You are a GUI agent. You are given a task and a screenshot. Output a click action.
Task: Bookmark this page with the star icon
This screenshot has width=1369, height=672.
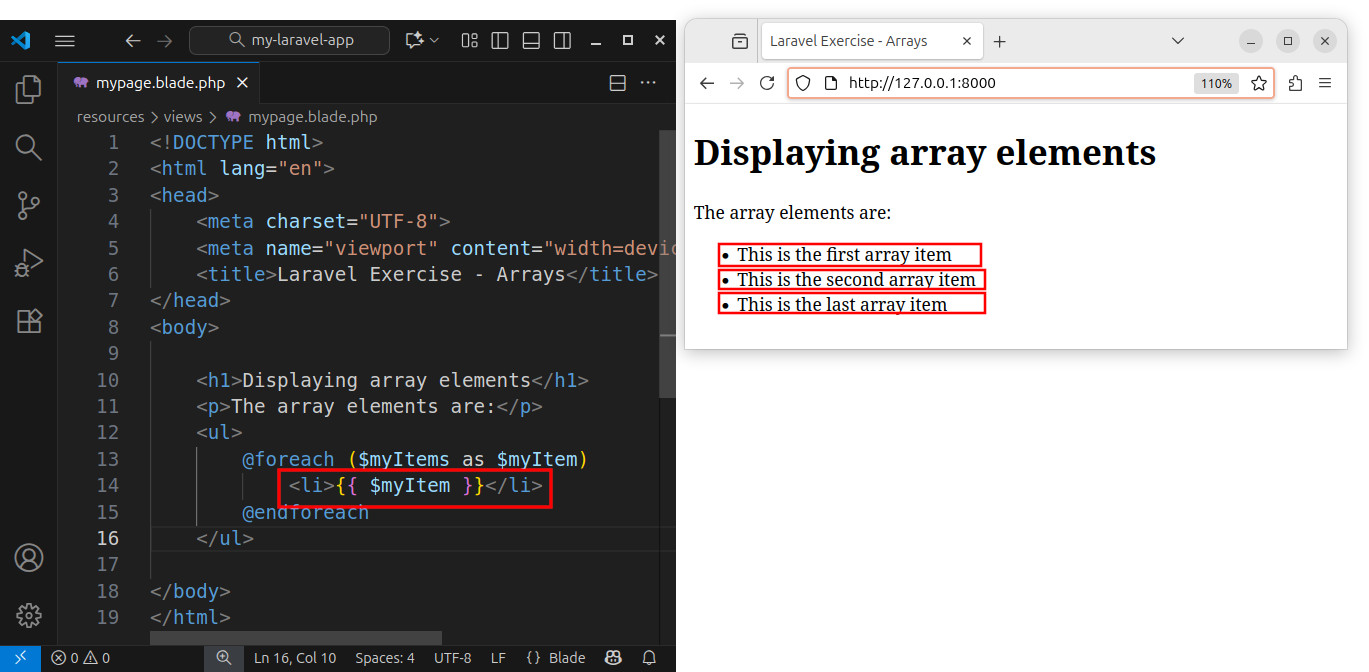point(1259,83)
